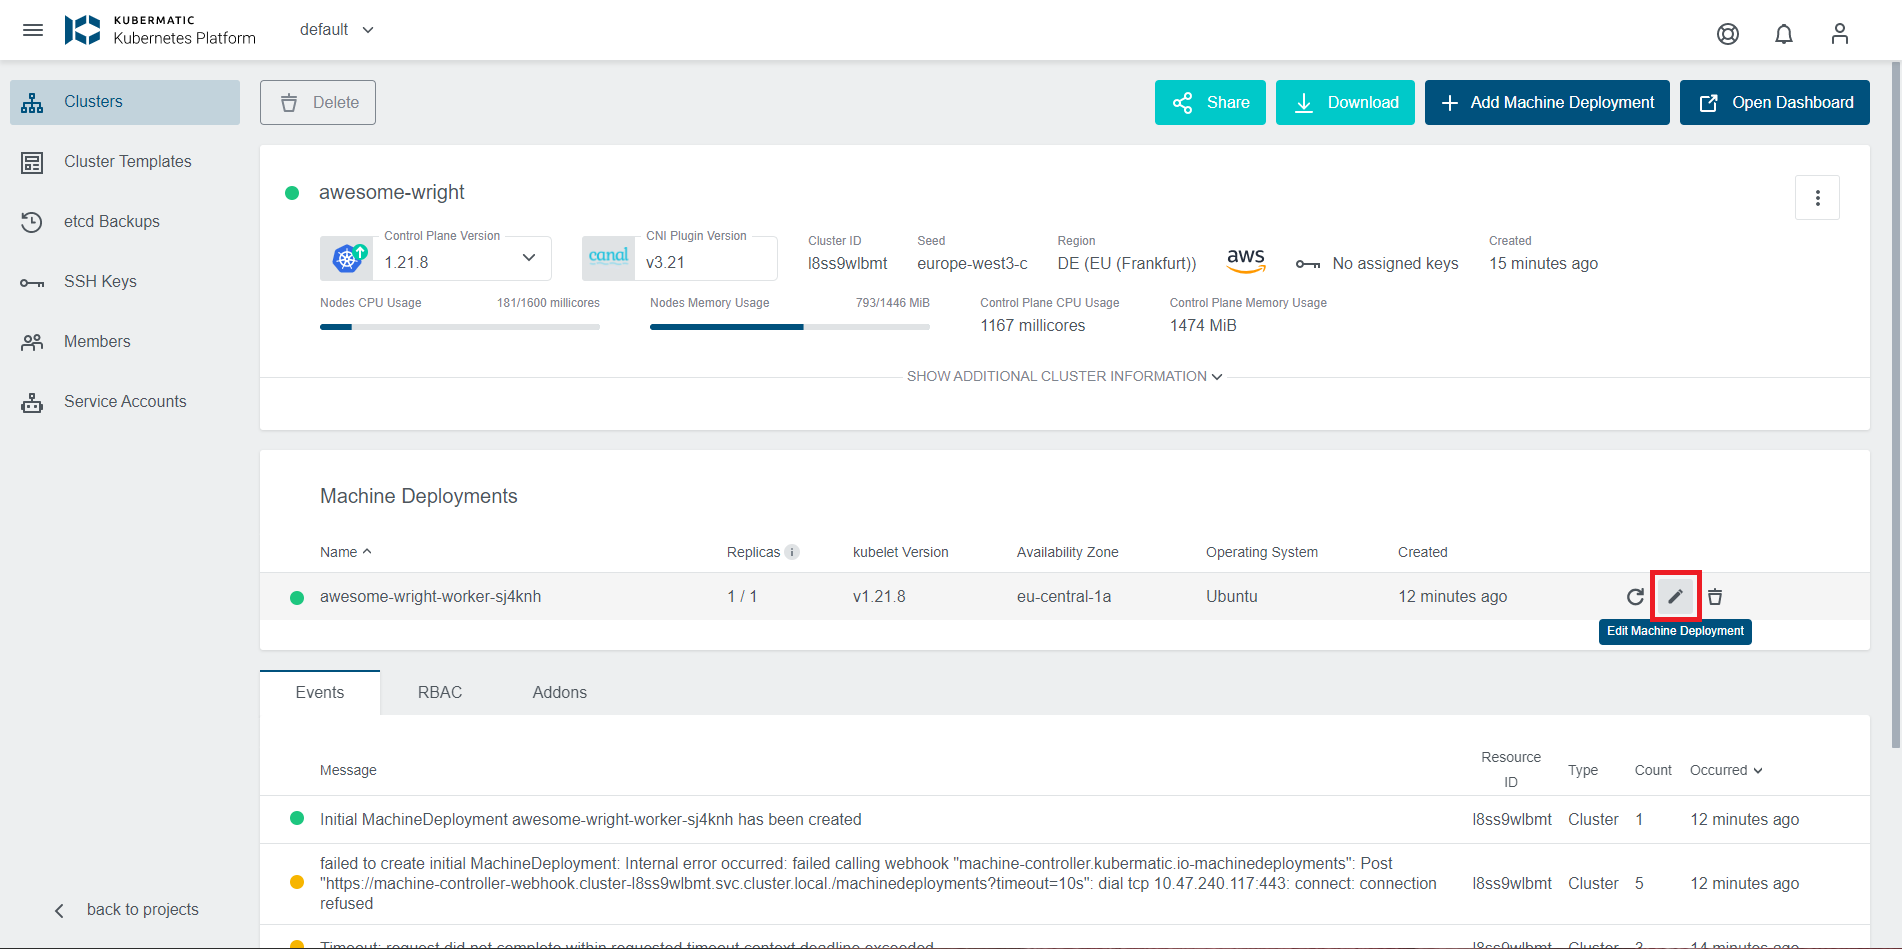
Task: Click the Add Machine Deployment button
Action: (1546, 102)
